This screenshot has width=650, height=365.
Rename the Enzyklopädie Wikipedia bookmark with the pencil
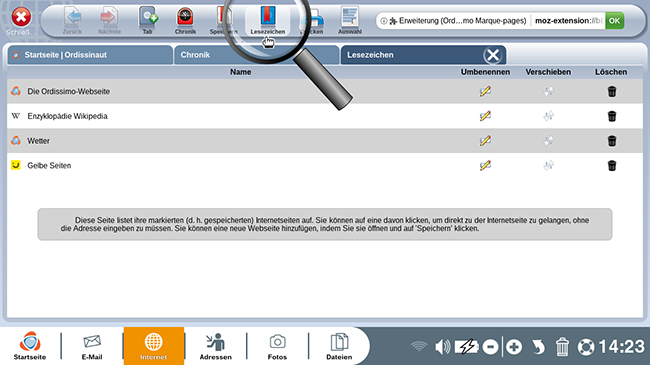[x=485, y=116]
